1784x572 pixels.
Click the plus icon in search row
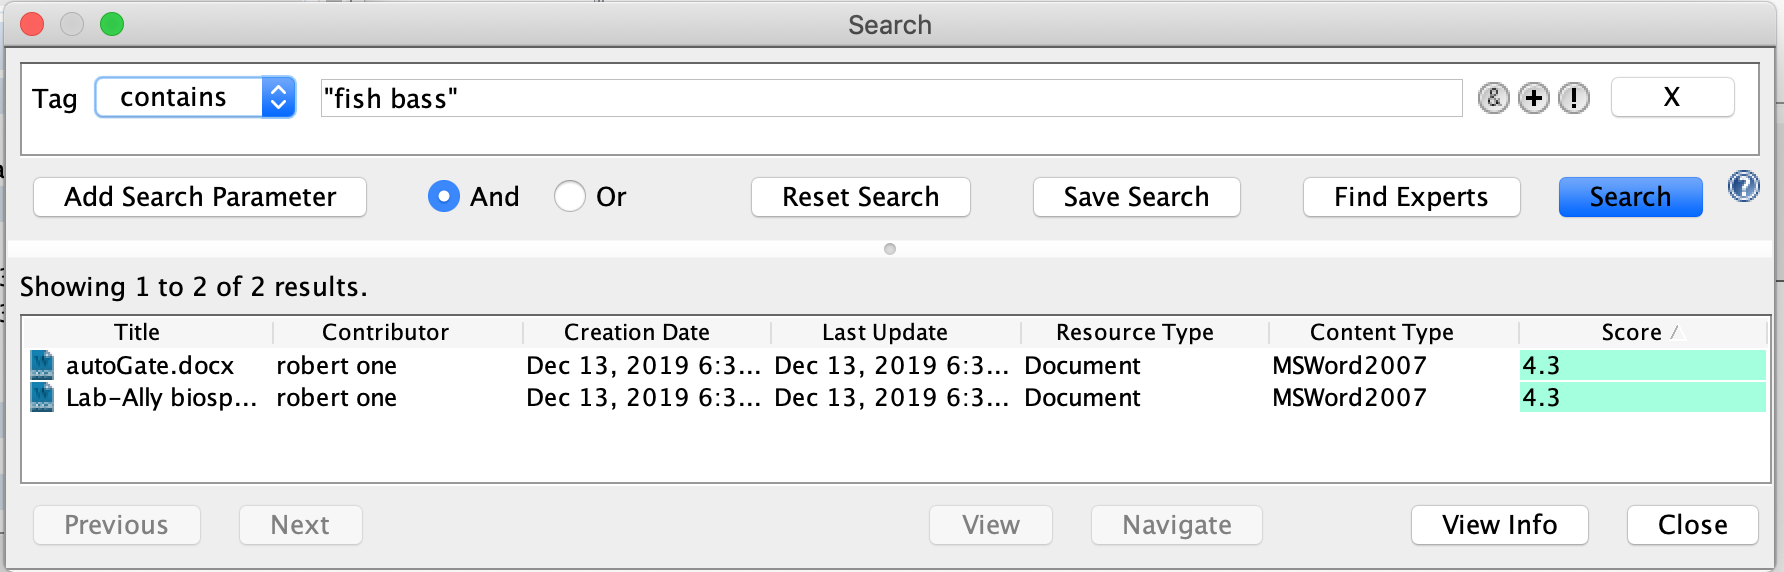pos(1533,98)
